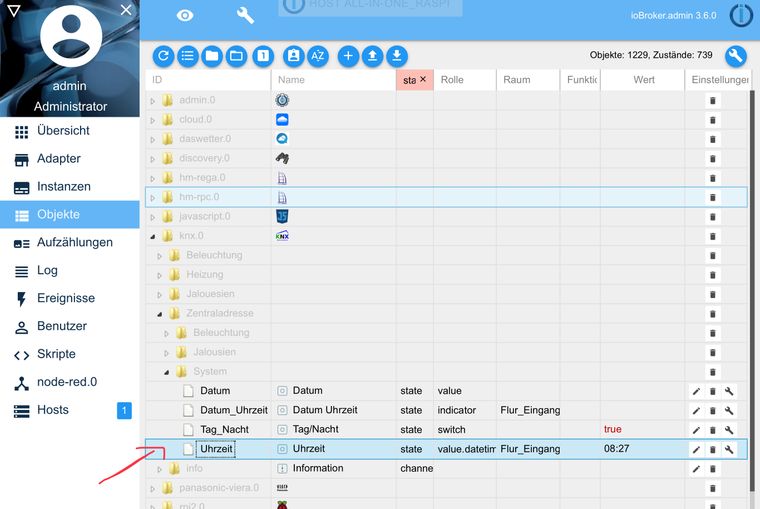Expand all folders toolbar button
The image size is (760, 509).
[x=236, y=56]
